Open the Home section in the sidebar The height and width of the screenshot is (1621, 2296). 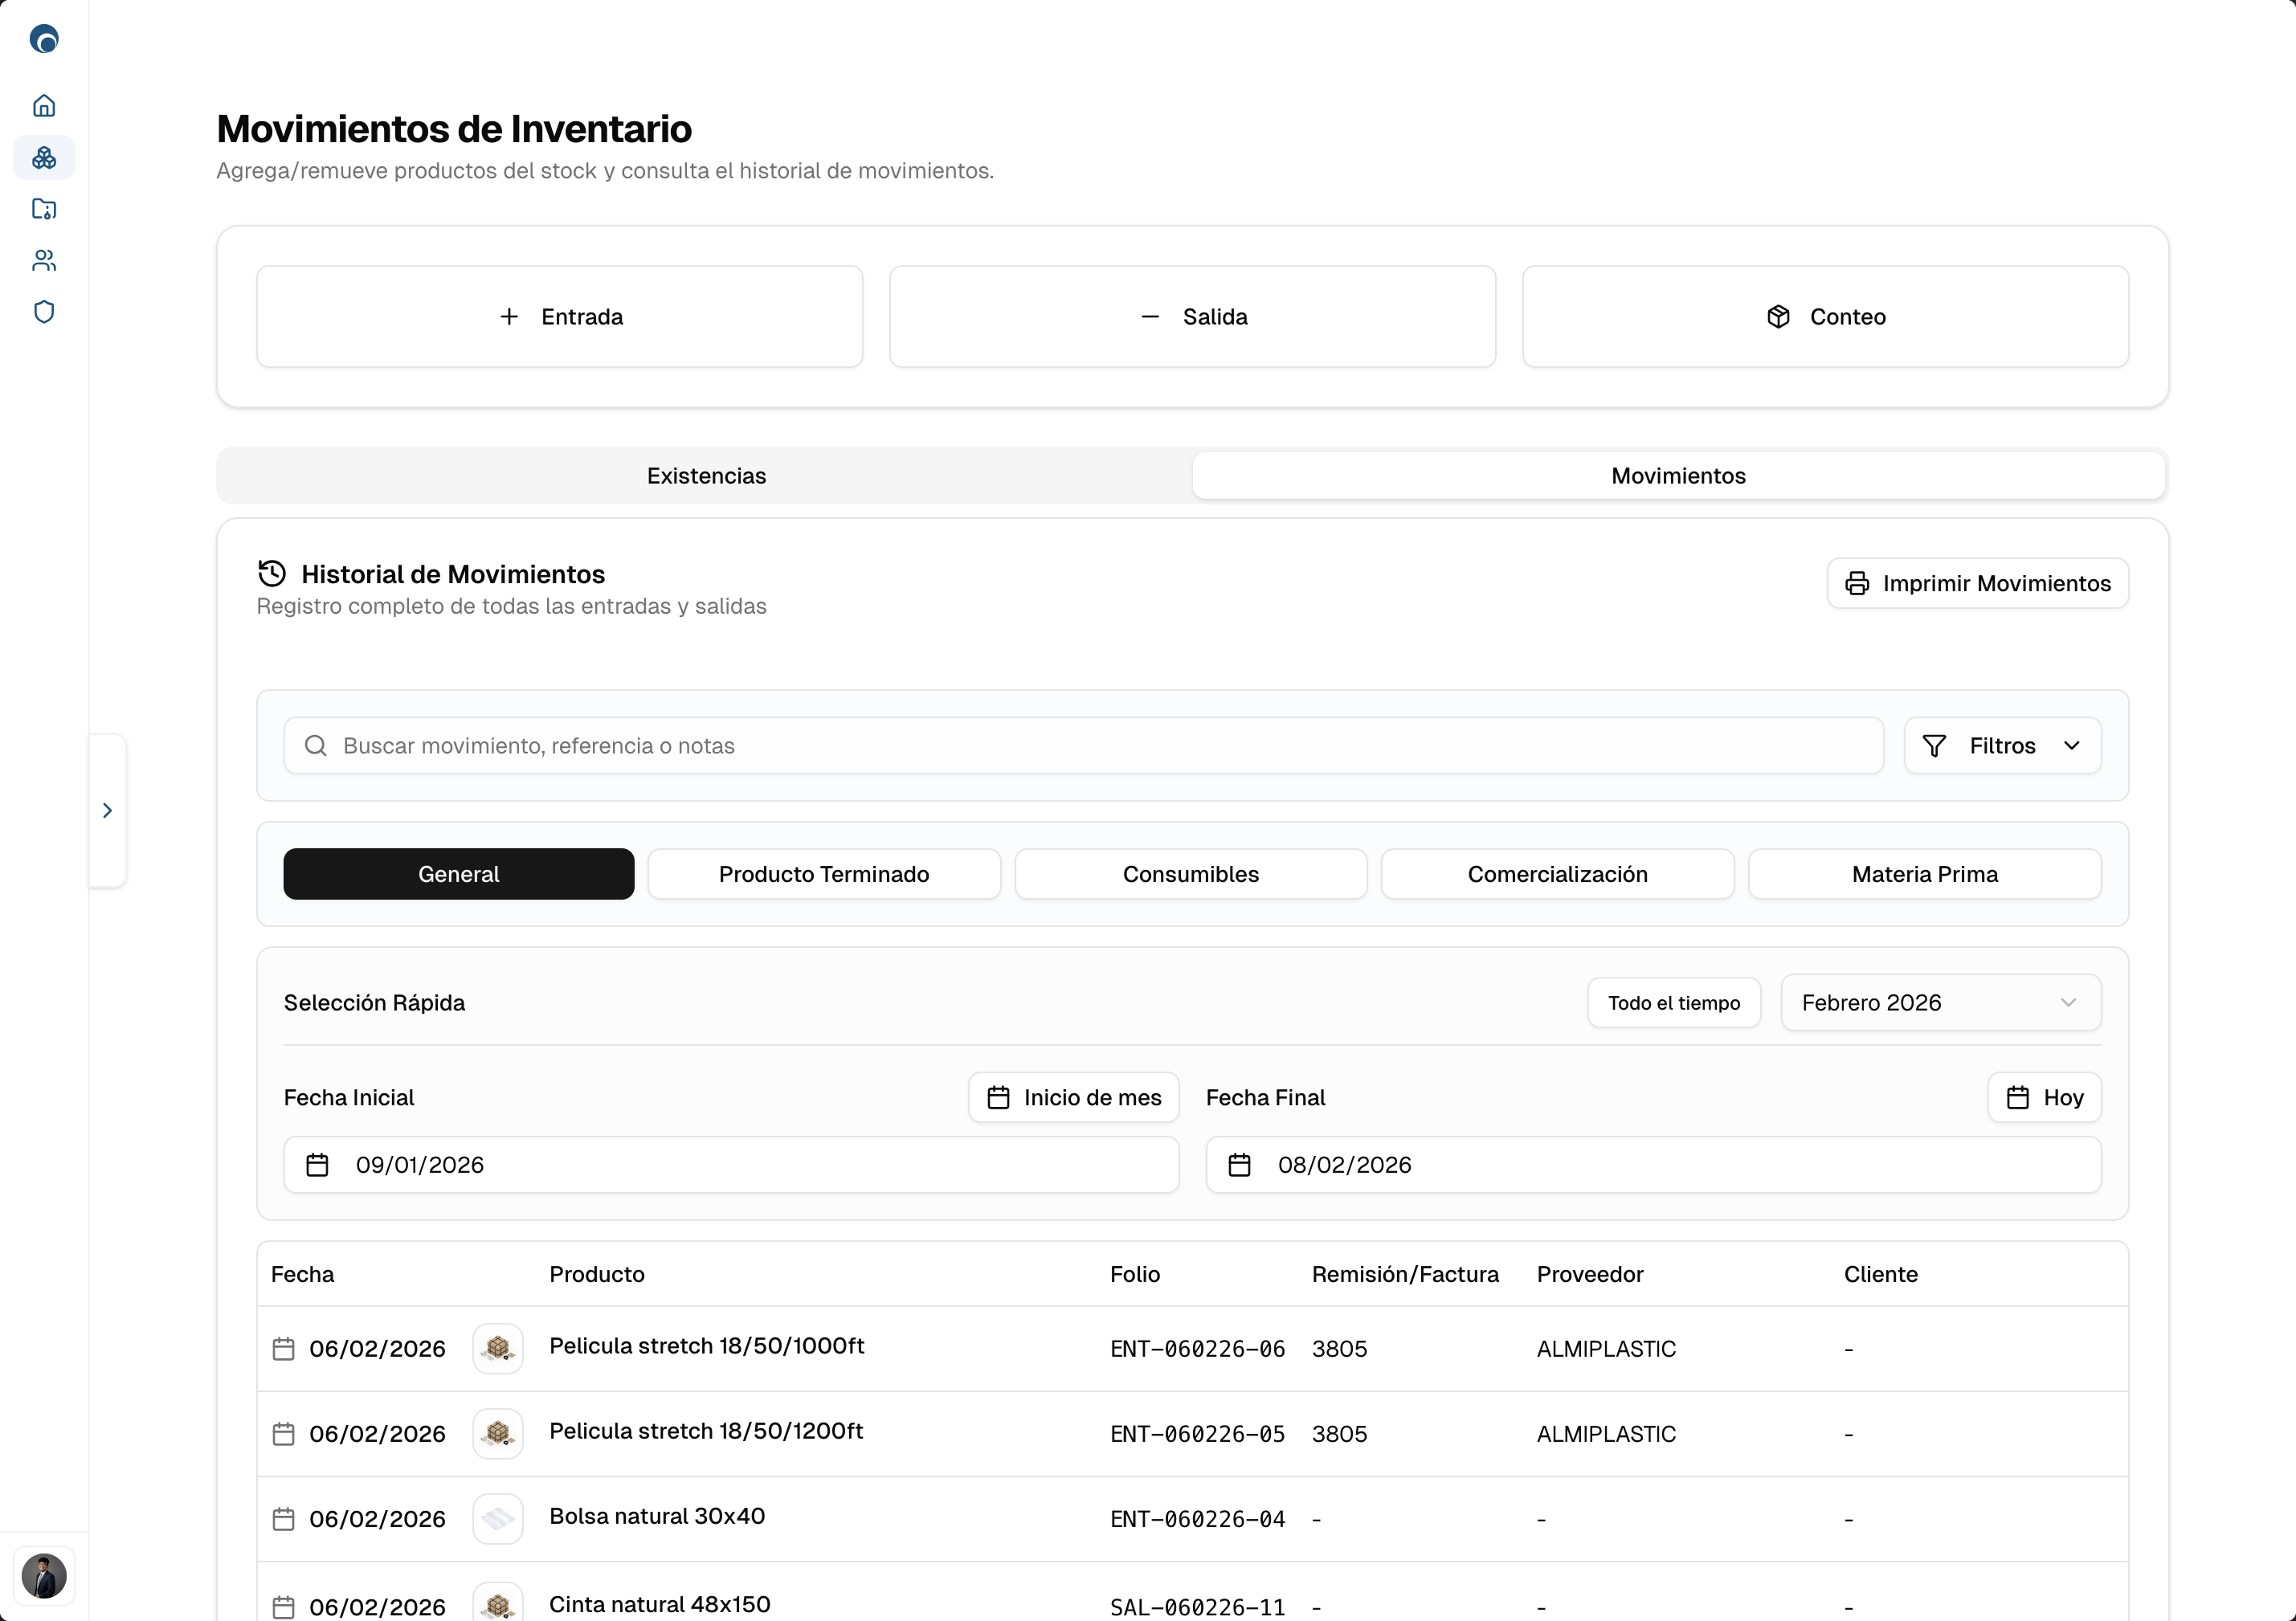pyautogui.click(x=44, y=105)
